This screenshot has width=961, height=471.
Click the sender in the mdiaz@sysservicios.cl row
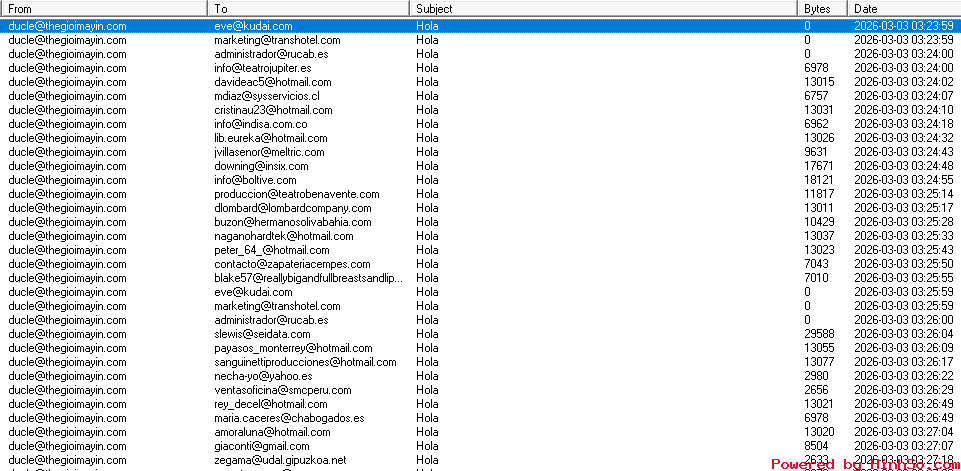tap(67, 96)
